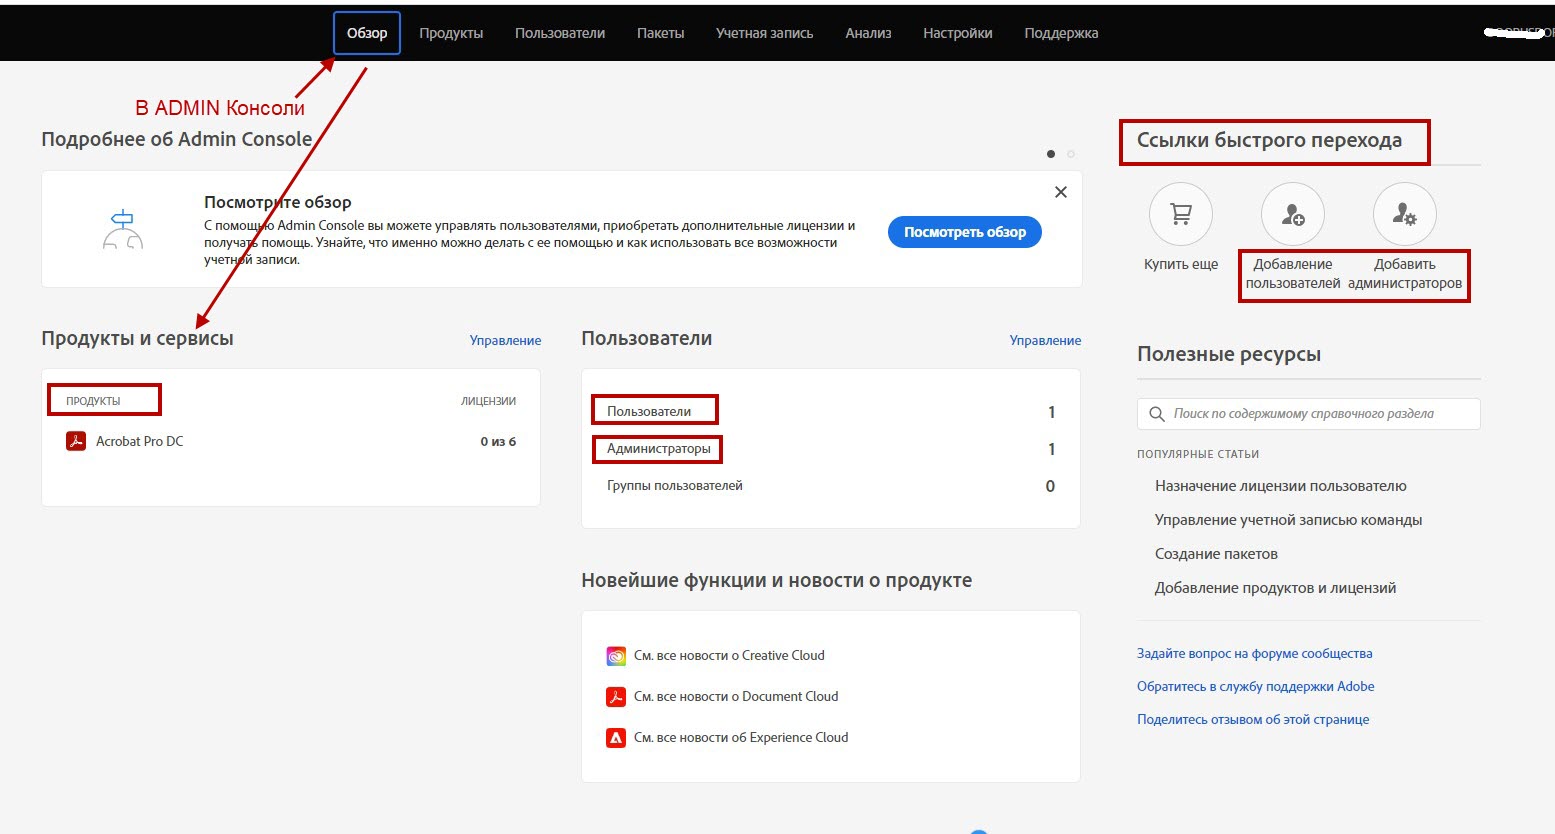The image size is (1555, 834).
Task: Click the Acrobat Pro DC product icon
Action: coord(76,441)
